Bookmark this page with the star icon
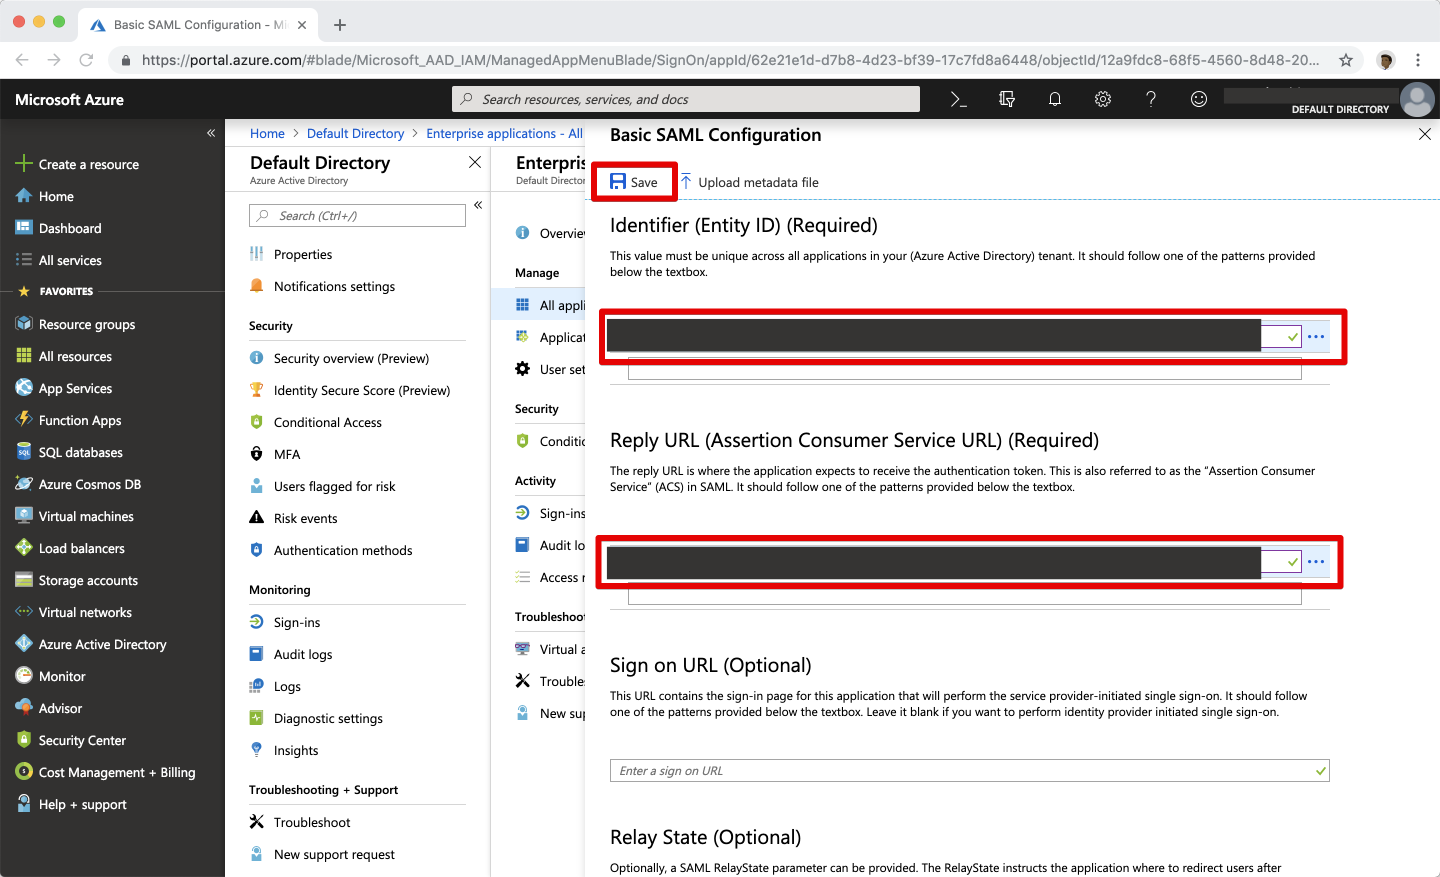The image size is (1440, 877). [1346, 60]
